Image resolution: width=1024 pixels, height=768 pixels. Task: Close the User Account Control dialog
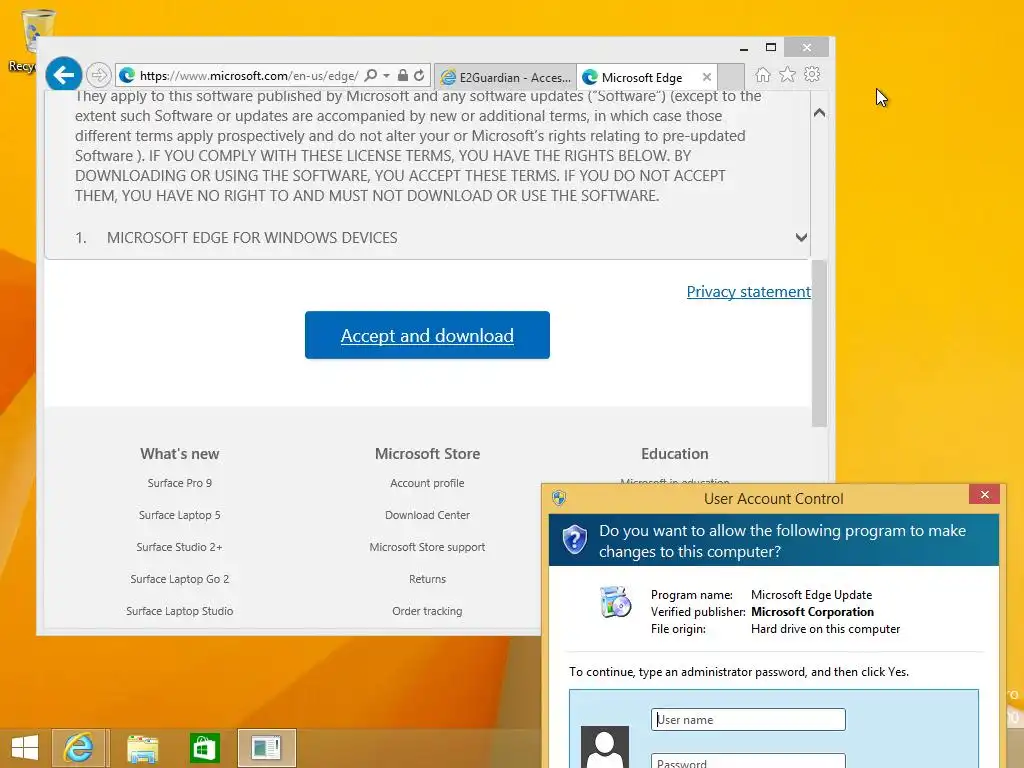click(984, 495)
